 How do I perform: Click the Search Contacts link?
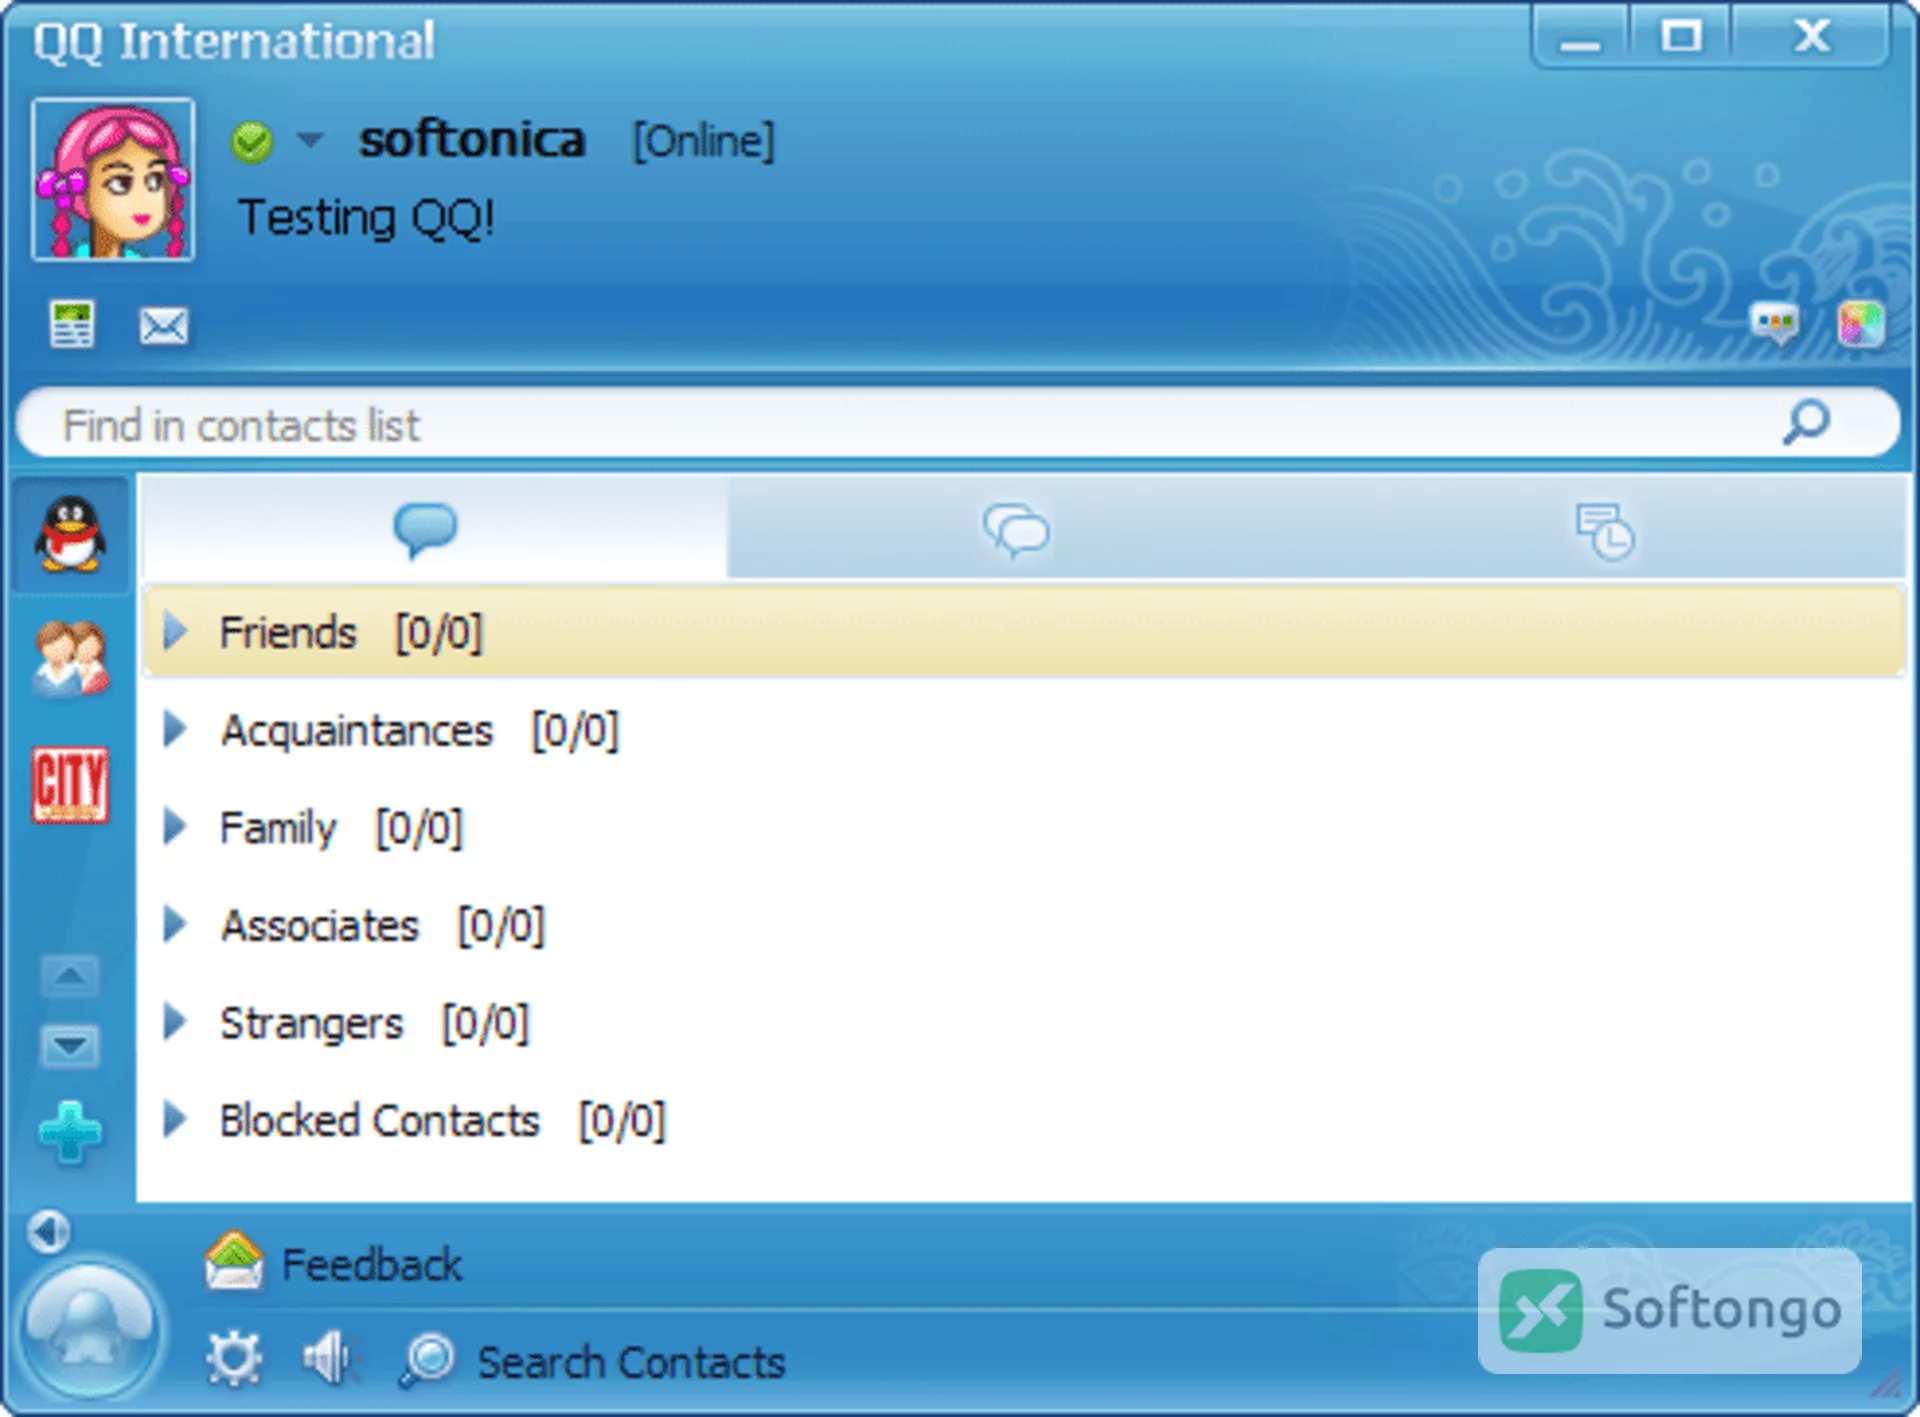click(631, 1362)
